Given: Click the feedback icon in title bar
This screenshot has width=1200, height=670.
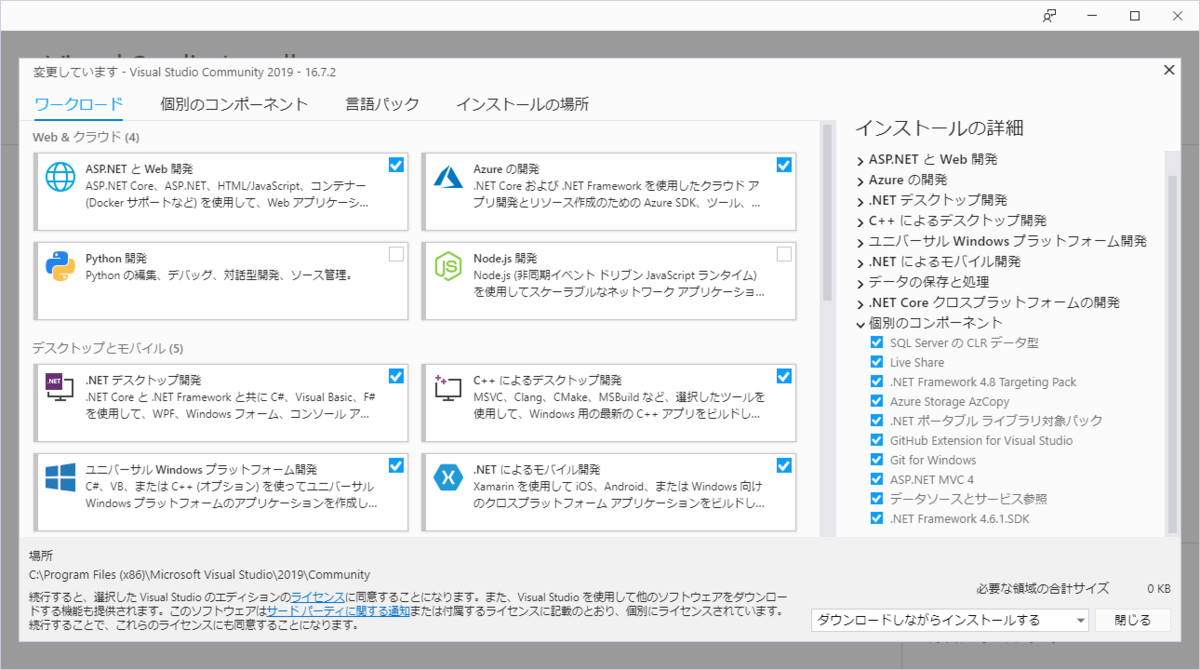Looking at the screenshot, I should 1049,15.
